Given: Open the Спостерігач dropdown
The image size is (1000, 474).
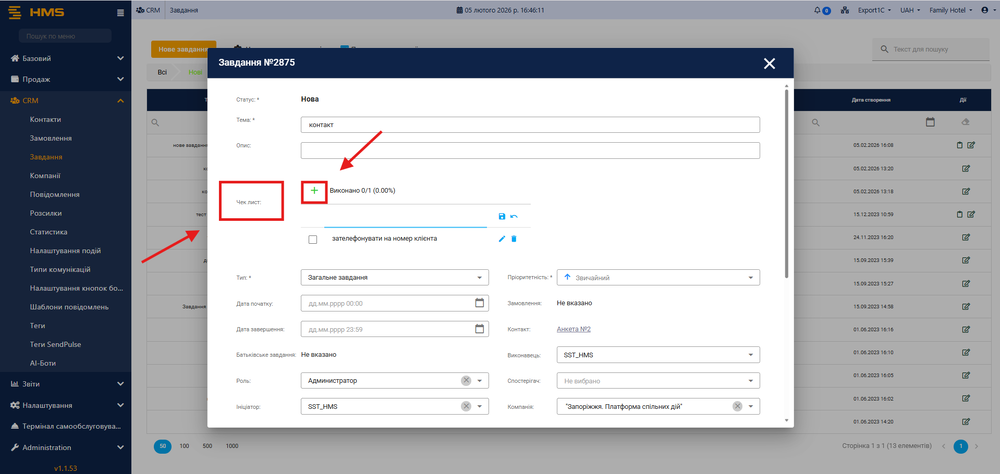Looking at the screenshot, I should tap(750, 381).
